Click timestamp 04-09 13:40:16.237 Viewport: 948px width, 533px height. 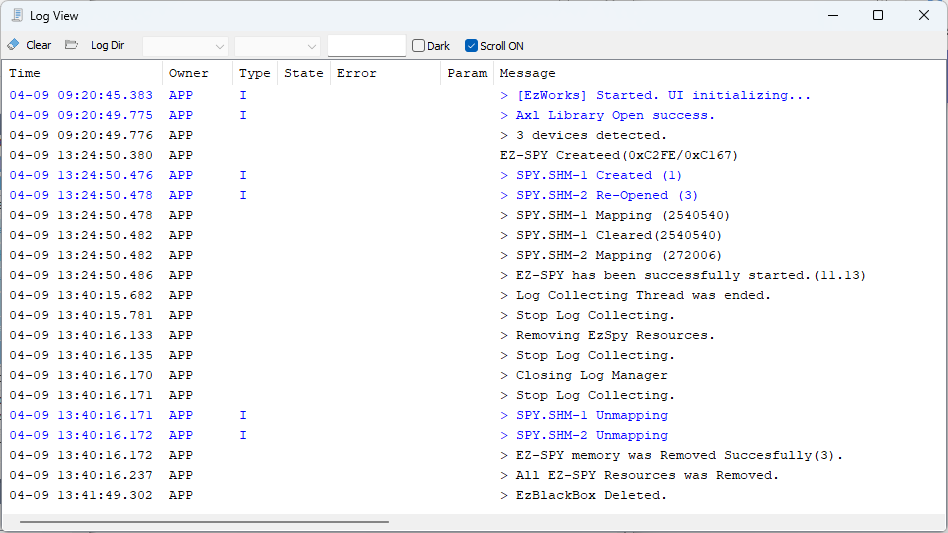coord(81,475)
